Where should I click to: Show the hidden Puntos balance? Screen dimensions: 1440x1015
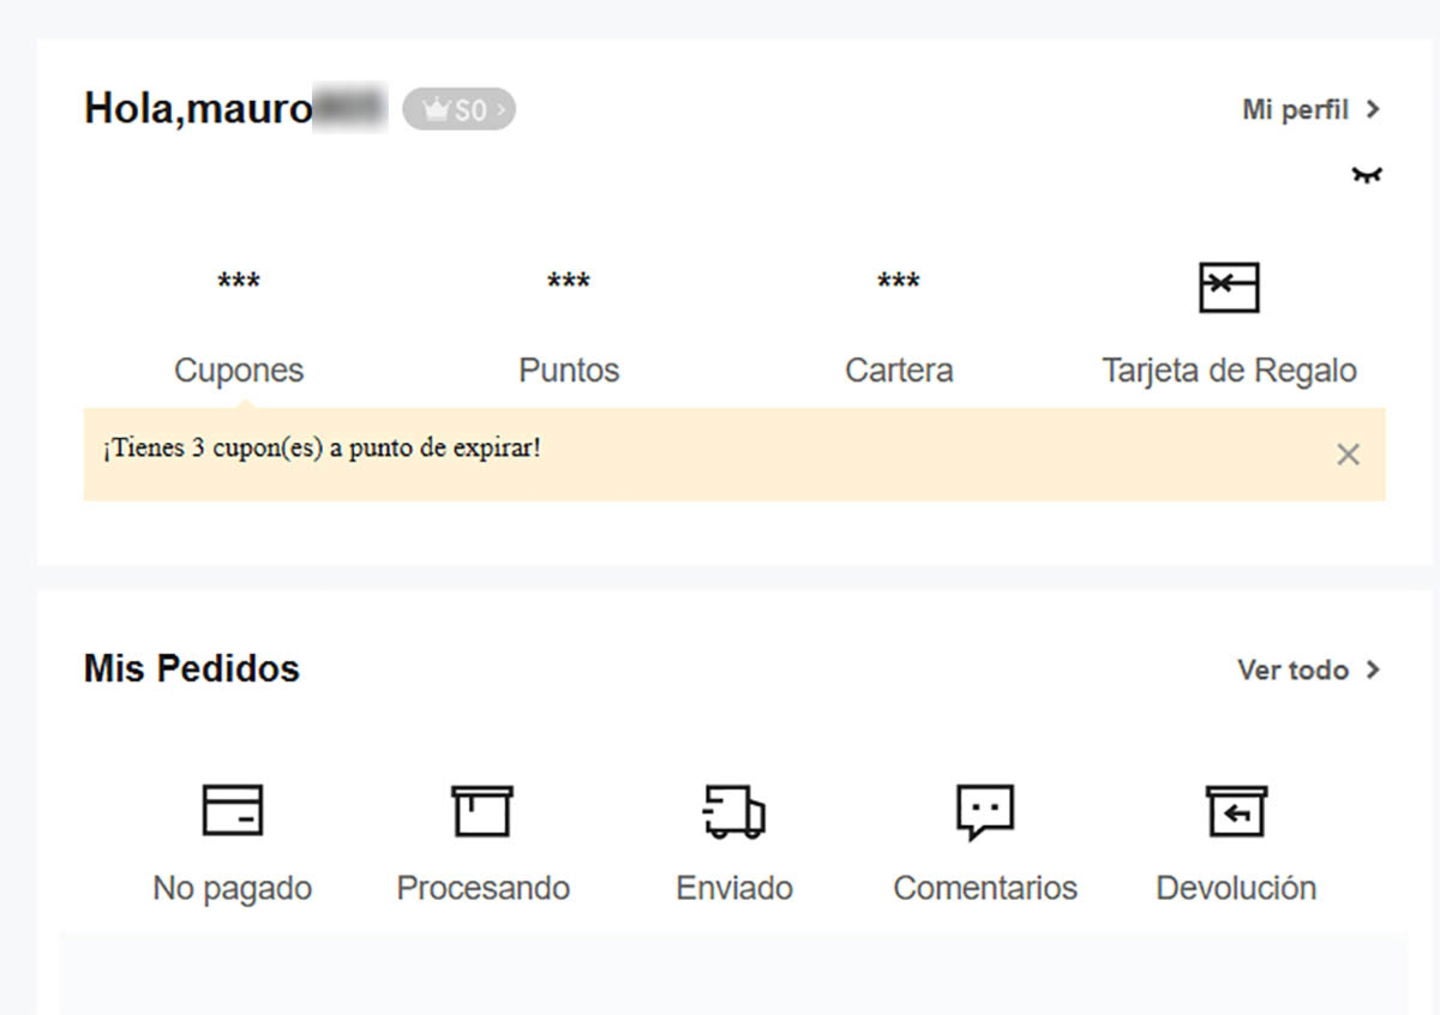click(568, 283)
